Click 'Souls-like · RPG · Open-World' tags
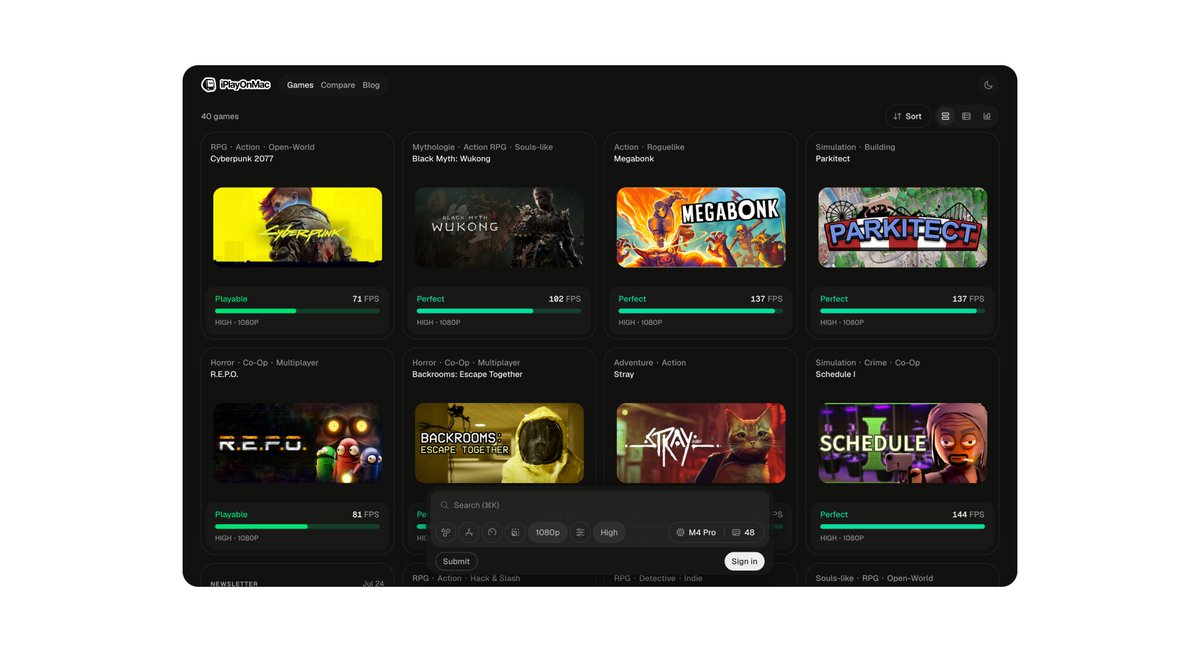This screenshot has width=1200, height=652. 874,578
